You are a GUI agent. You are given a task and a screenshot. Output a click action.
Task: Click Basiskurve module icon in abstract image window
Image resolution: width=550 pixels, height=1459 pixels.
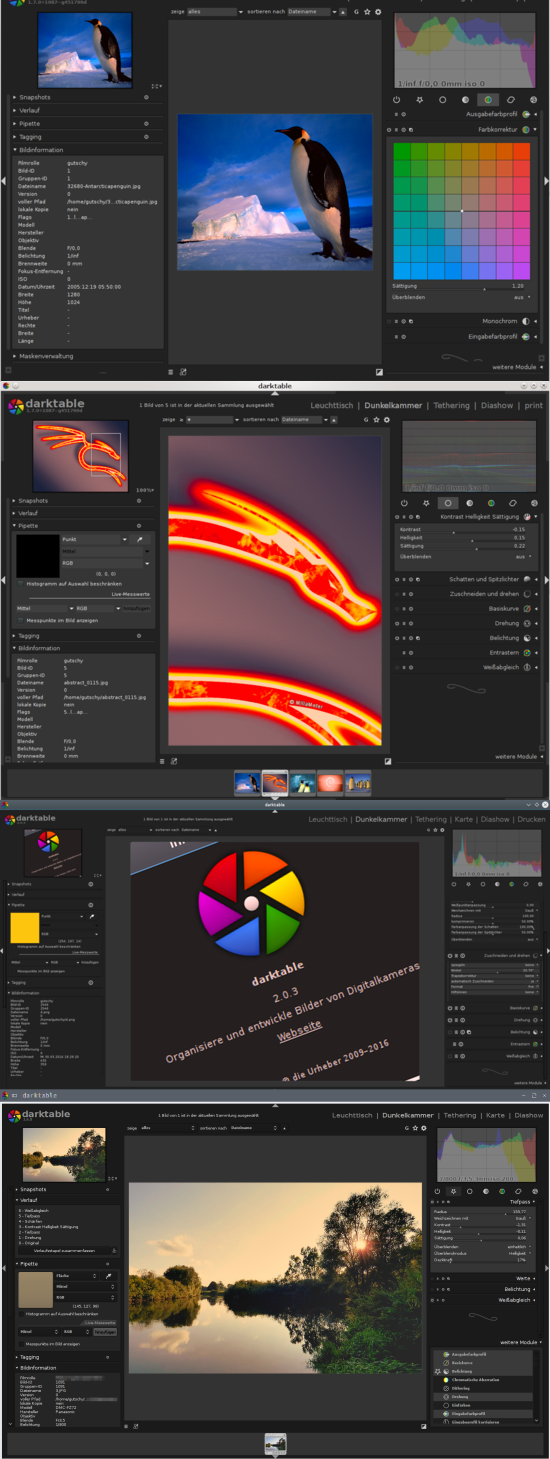[x=526, y=608]
